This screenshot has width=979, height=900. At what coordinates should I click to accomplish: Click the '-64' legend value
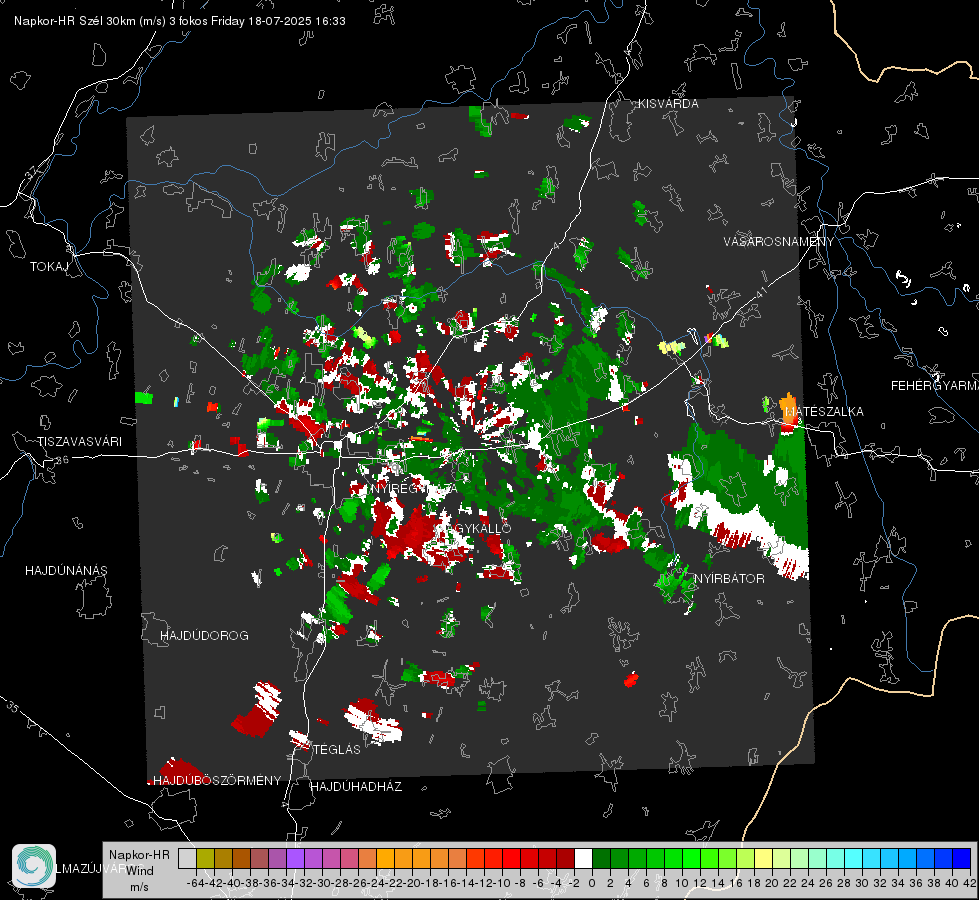(195, 883)
